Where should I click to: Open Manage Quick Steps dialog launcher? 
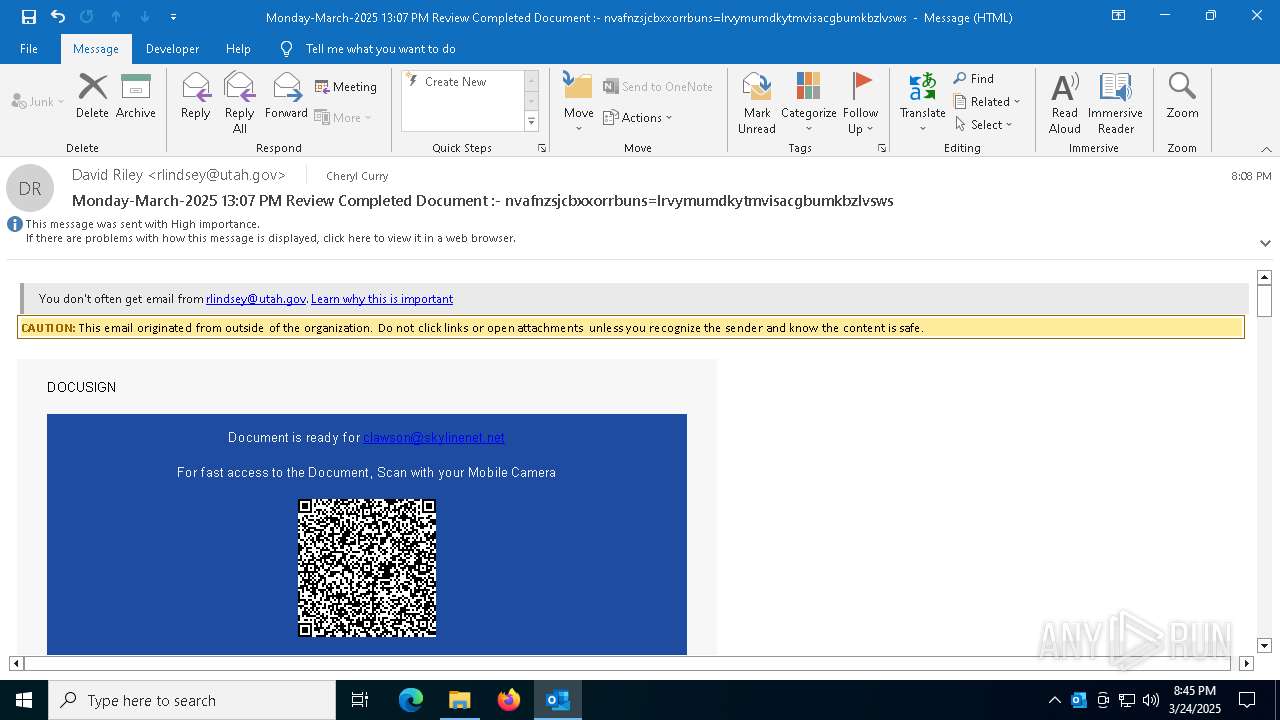tap(542, 148)
